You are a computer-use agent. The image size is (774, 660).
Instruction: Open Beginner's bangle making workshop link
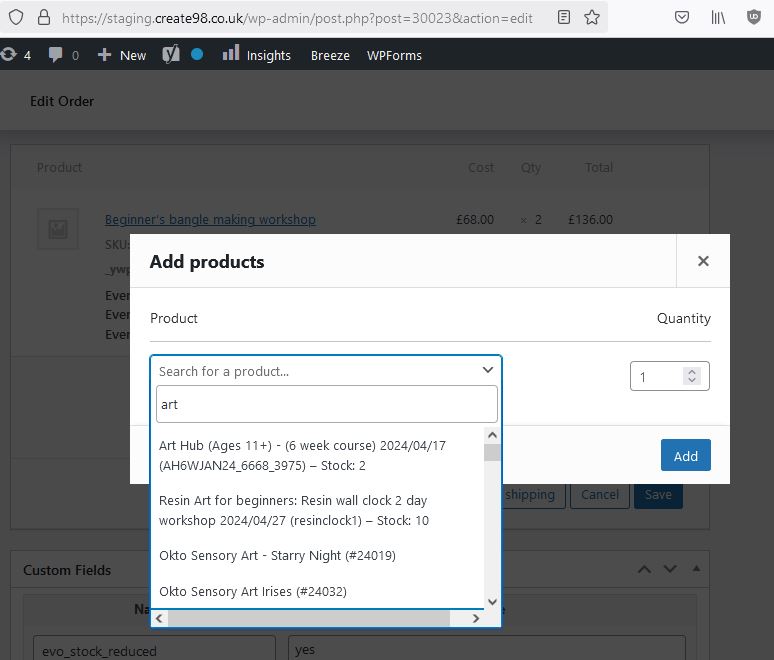210,219
